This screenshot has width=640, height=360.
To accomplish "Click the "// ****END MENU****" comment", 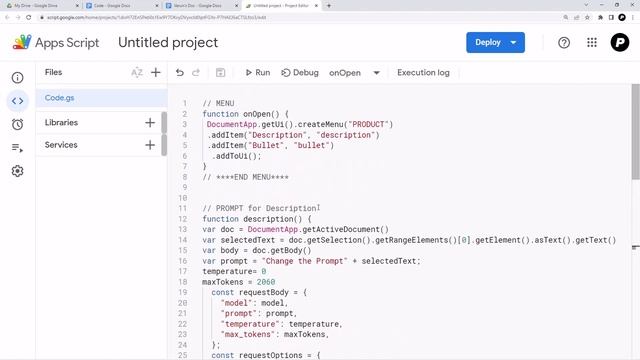I will point(245,177).
